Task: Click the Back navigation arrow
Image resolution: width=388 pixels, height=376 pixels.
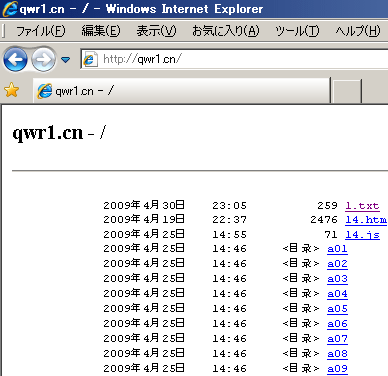Action: pos(15,60)
